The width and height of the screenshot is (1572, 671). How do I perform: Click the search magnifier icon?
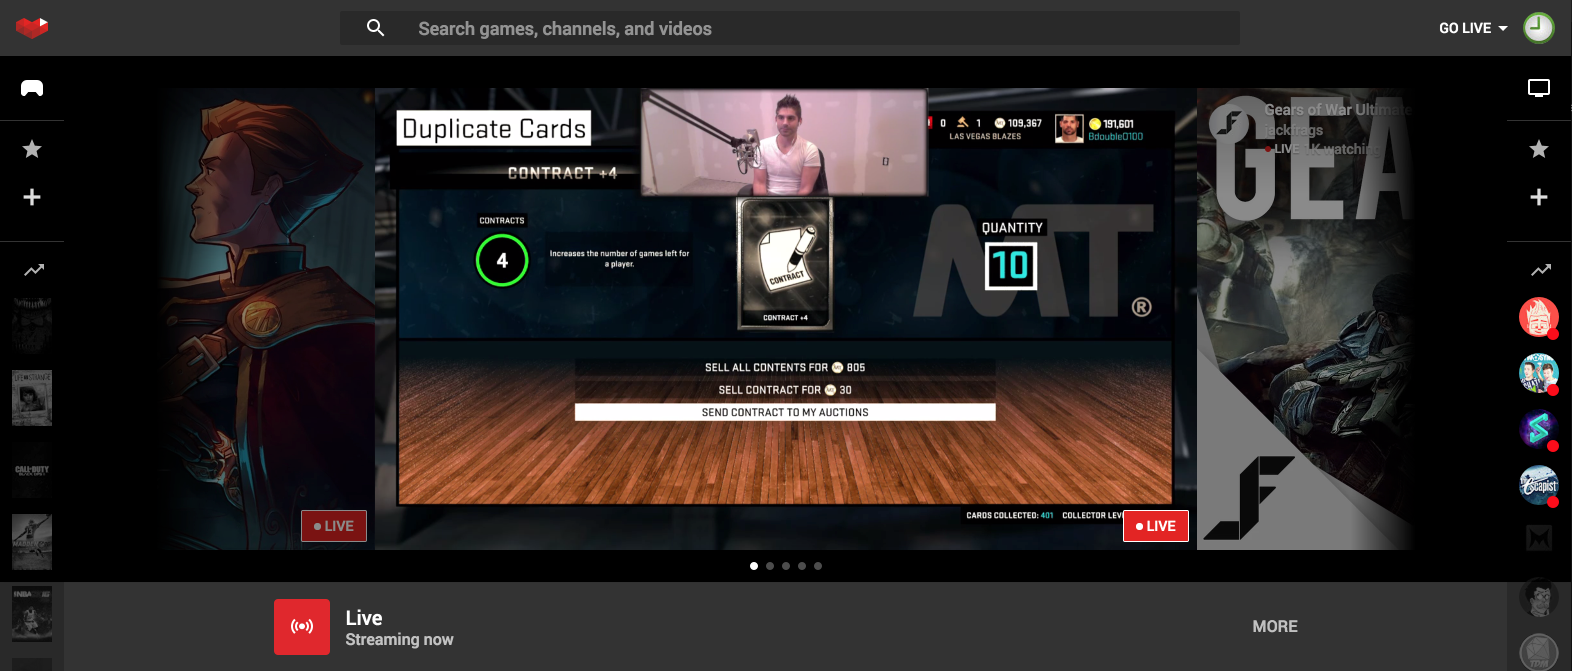point(375,28)
